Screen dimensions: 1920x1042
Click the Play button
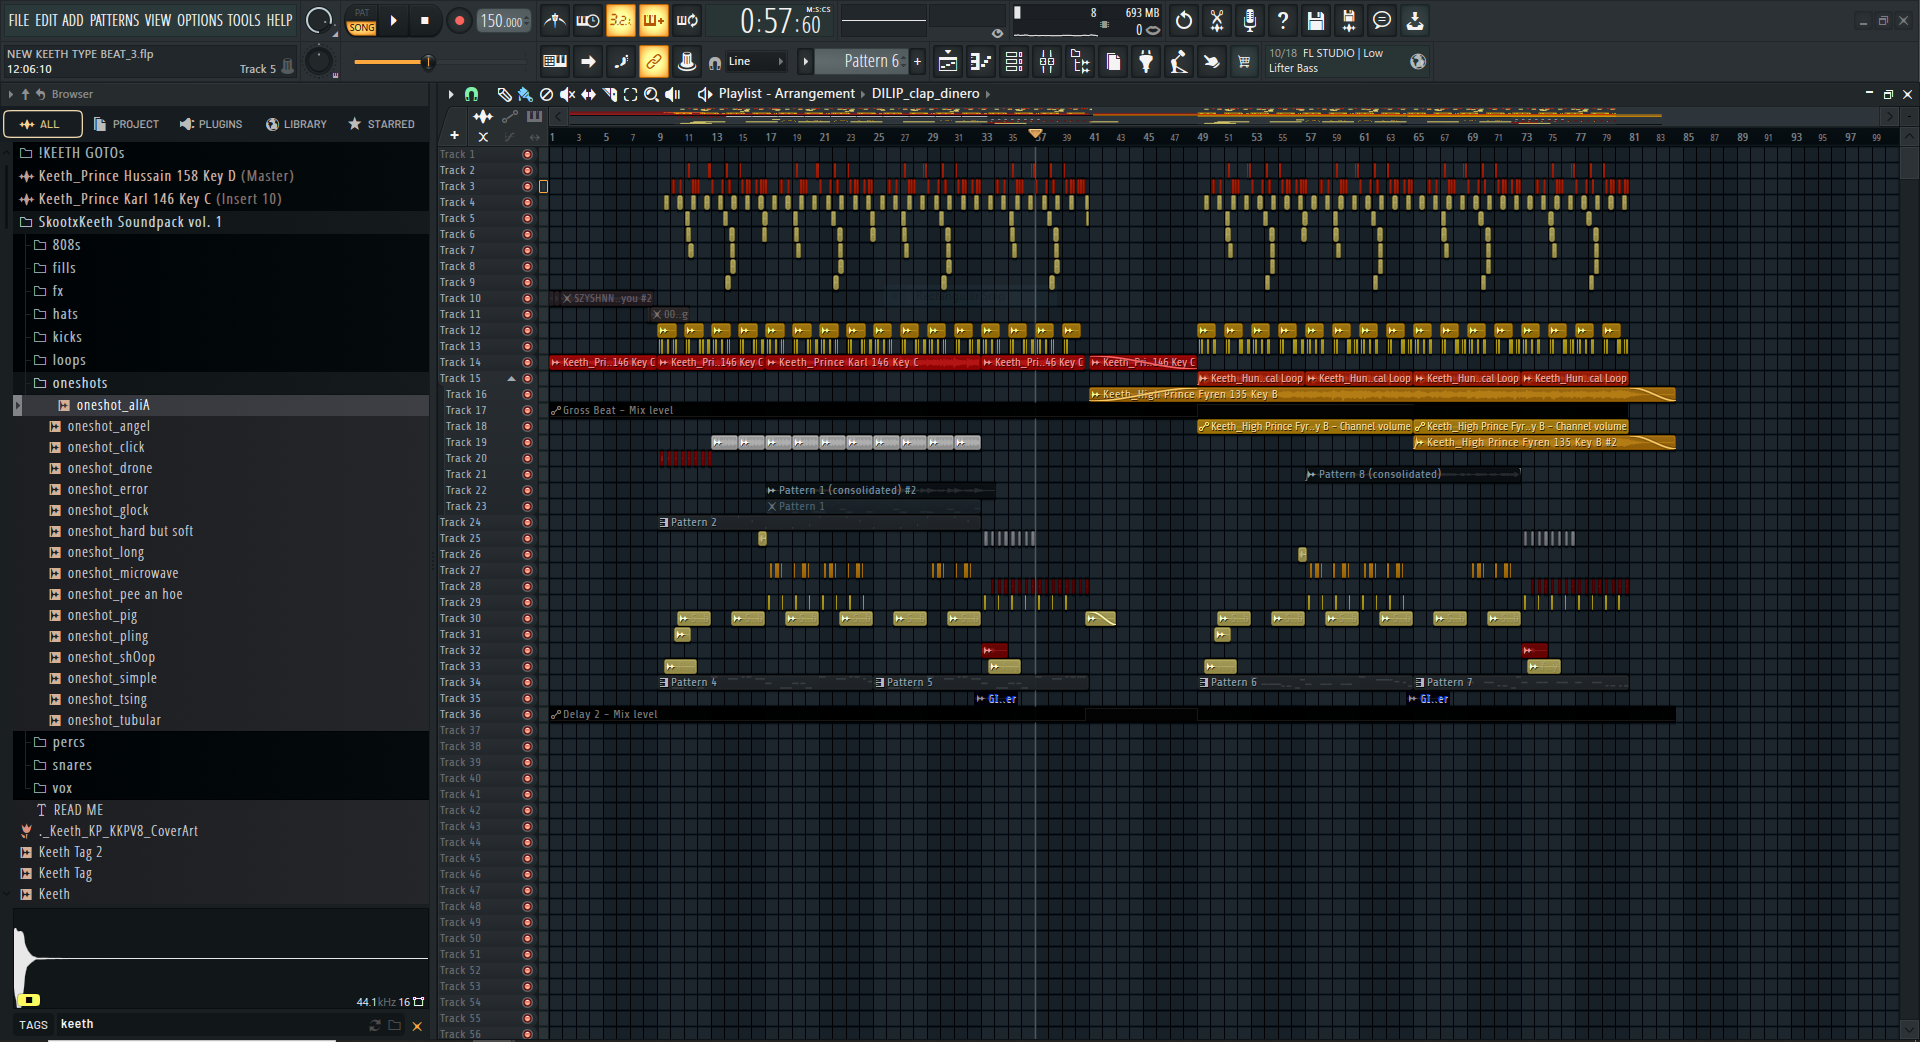(394, 21)
